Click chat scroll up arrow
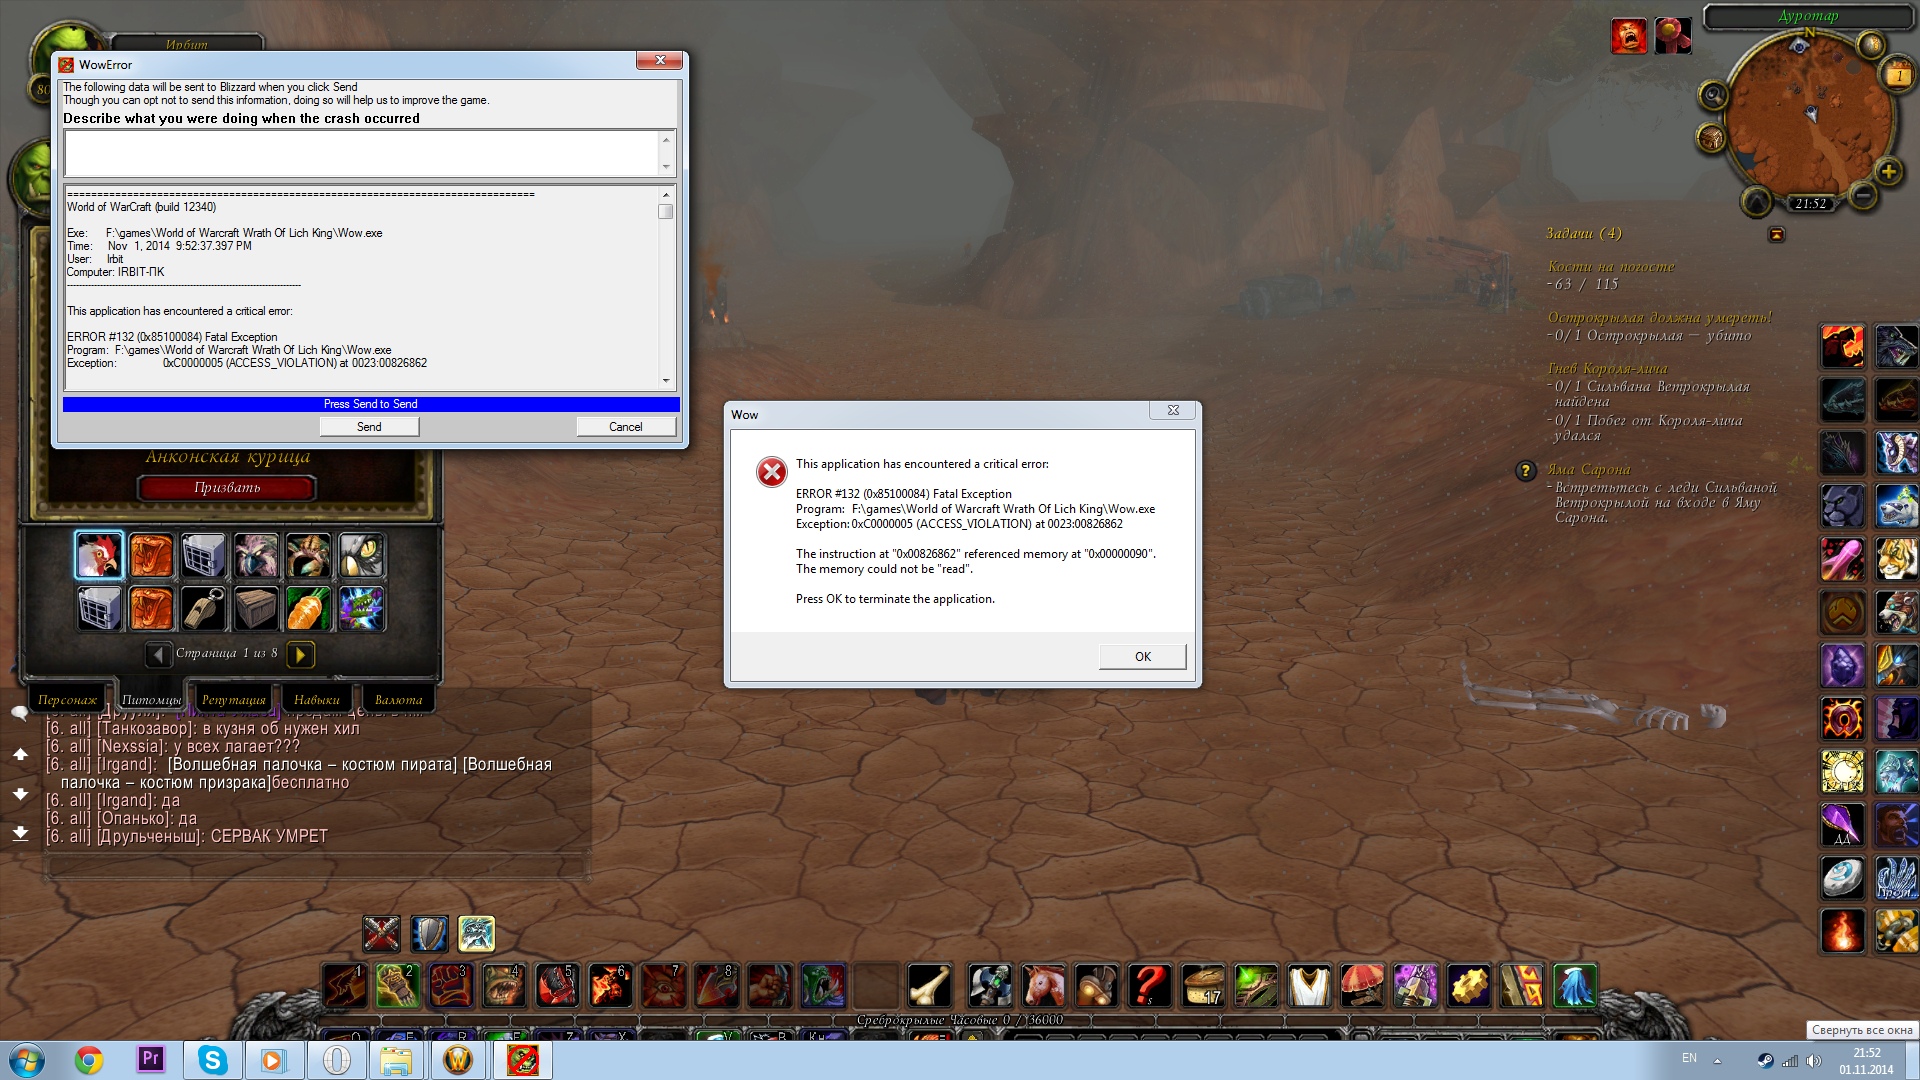The image size is (1920, 1080). click(20, 755)
